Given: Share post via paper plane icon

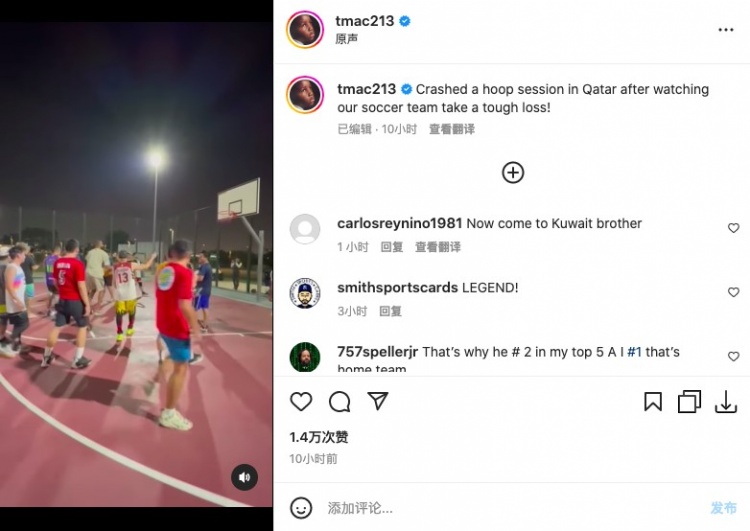Looking at the screenshot, I should pyautogui.click(x=378, y=401).
